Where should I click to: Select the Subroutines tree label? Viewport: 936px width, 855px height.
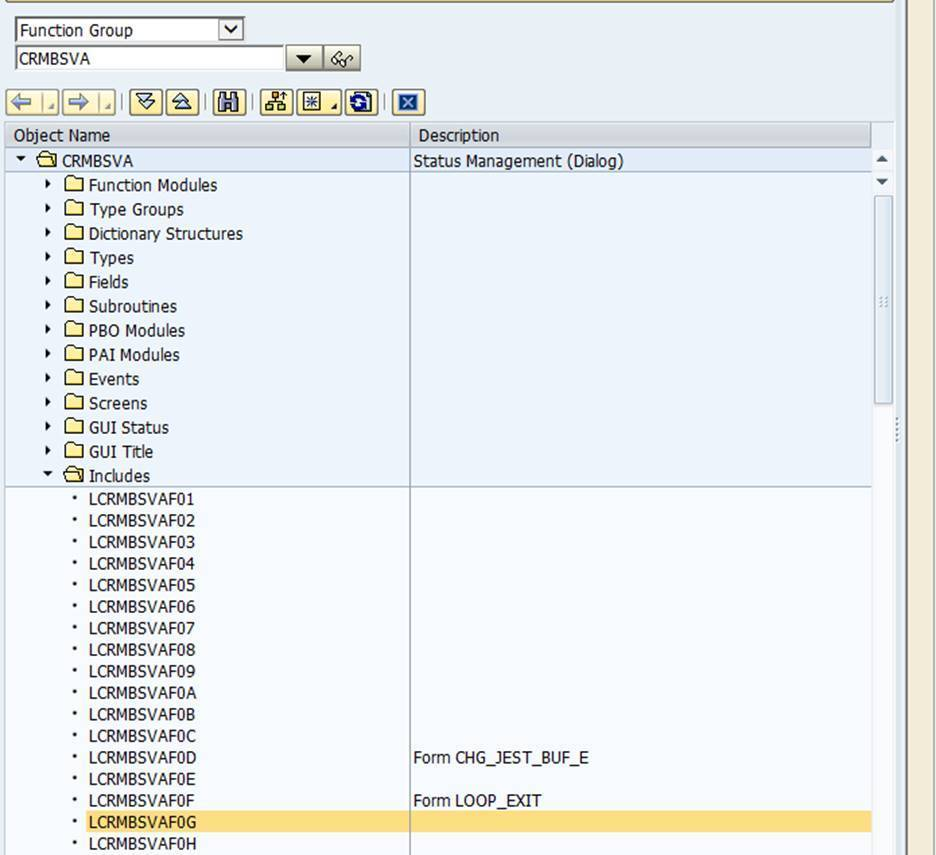pos(133,306)
